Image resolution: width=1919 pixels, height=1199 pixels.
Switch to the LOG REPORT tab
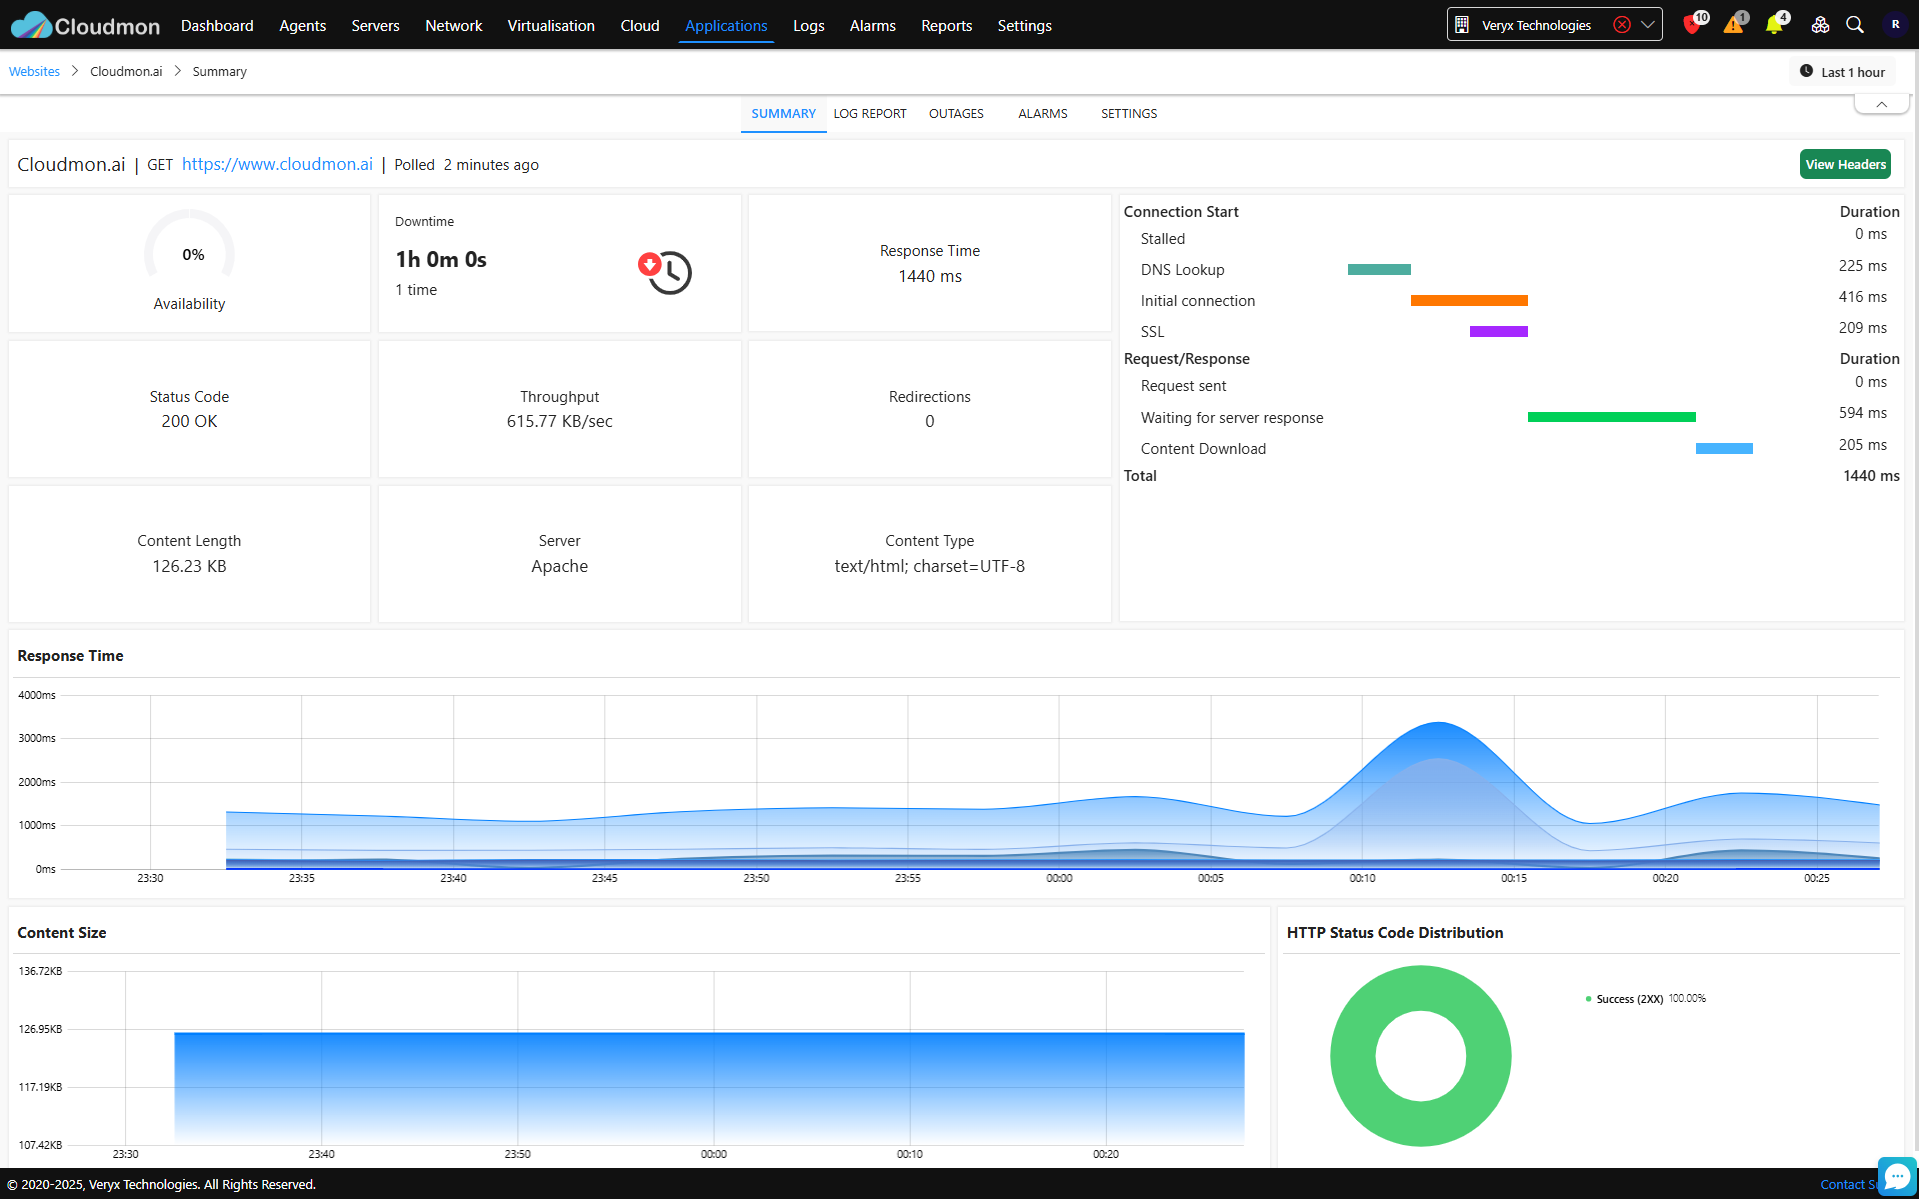pyautogui.click(x=870, y=114)
